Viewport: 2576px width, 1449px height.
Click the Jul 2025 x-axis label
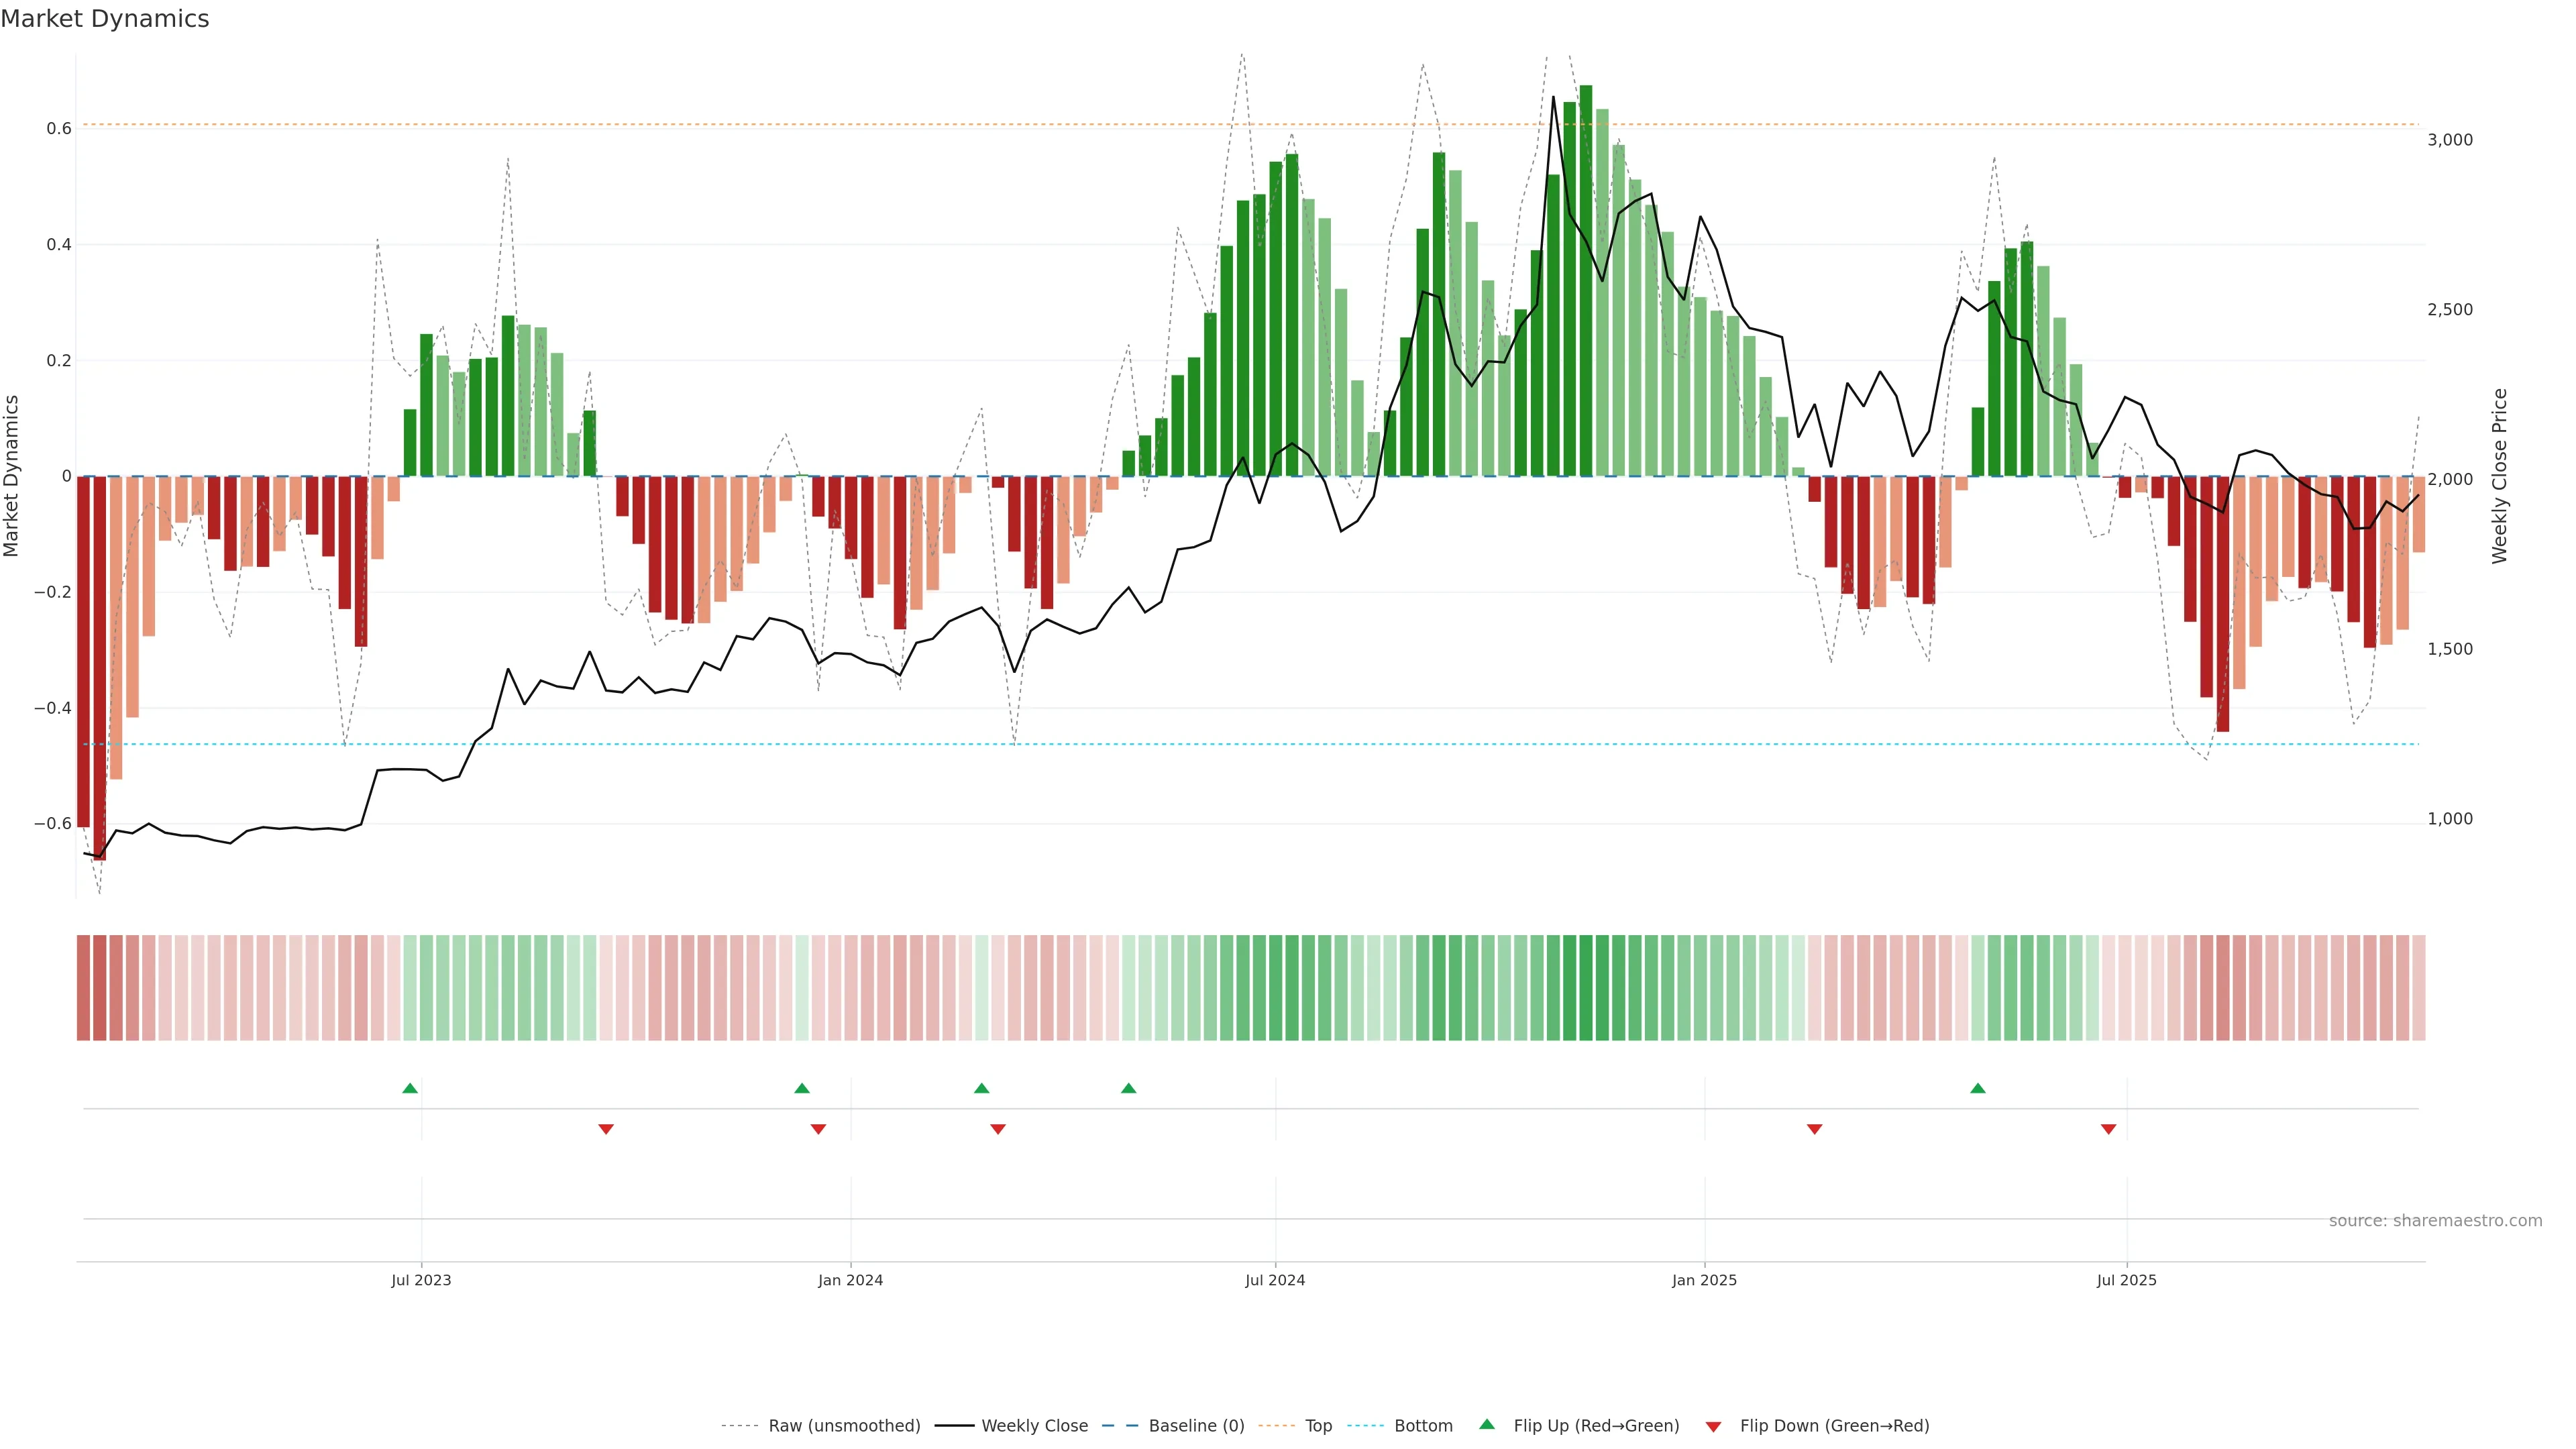click(2126, 1280)
